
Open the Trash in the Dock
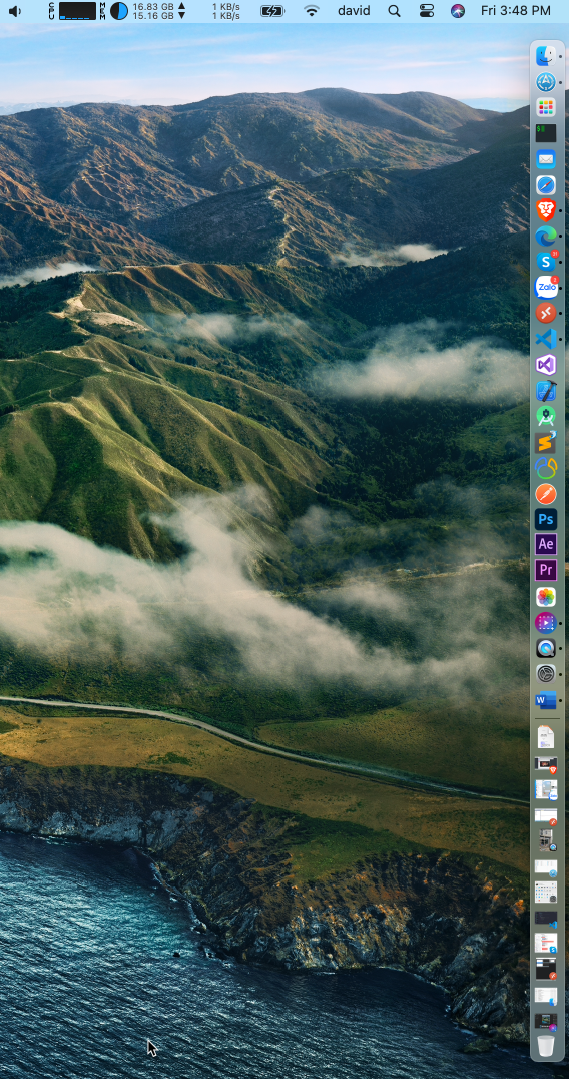[546, 1046]
